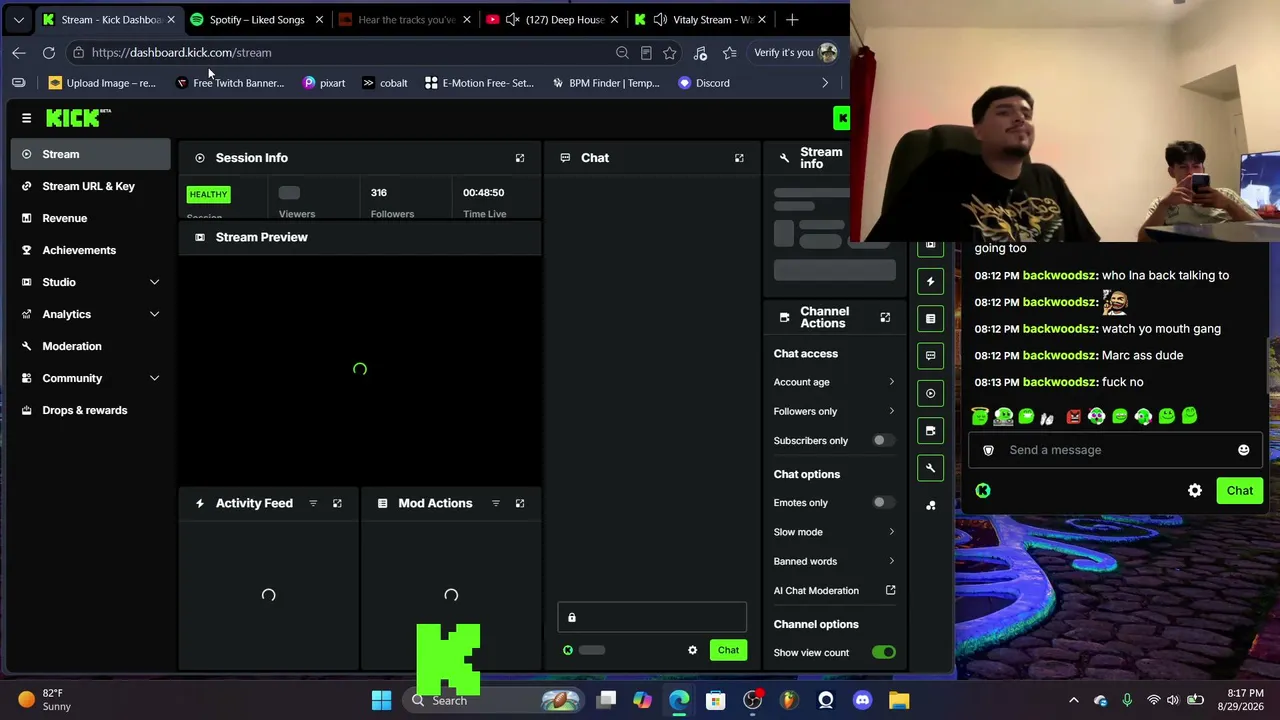Switch to the Vitaly Stream tab
1280x720 pixels.
click(701, 19)
